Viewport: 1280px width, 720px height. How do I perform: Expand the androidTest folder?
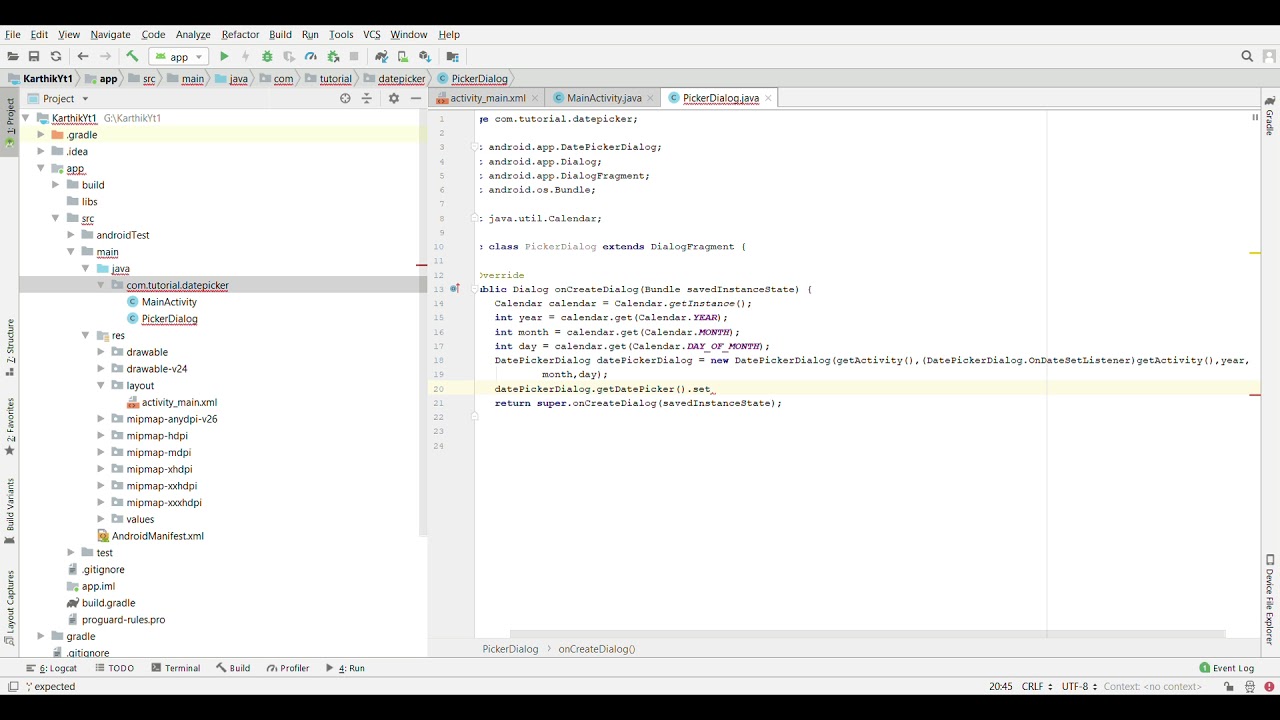[71, 235]
